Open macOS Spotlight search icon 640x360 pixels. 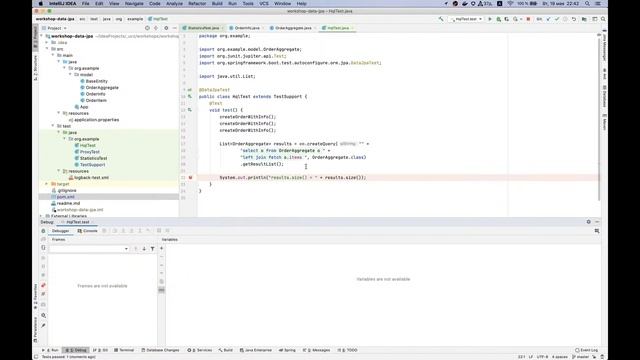[587, 4]
